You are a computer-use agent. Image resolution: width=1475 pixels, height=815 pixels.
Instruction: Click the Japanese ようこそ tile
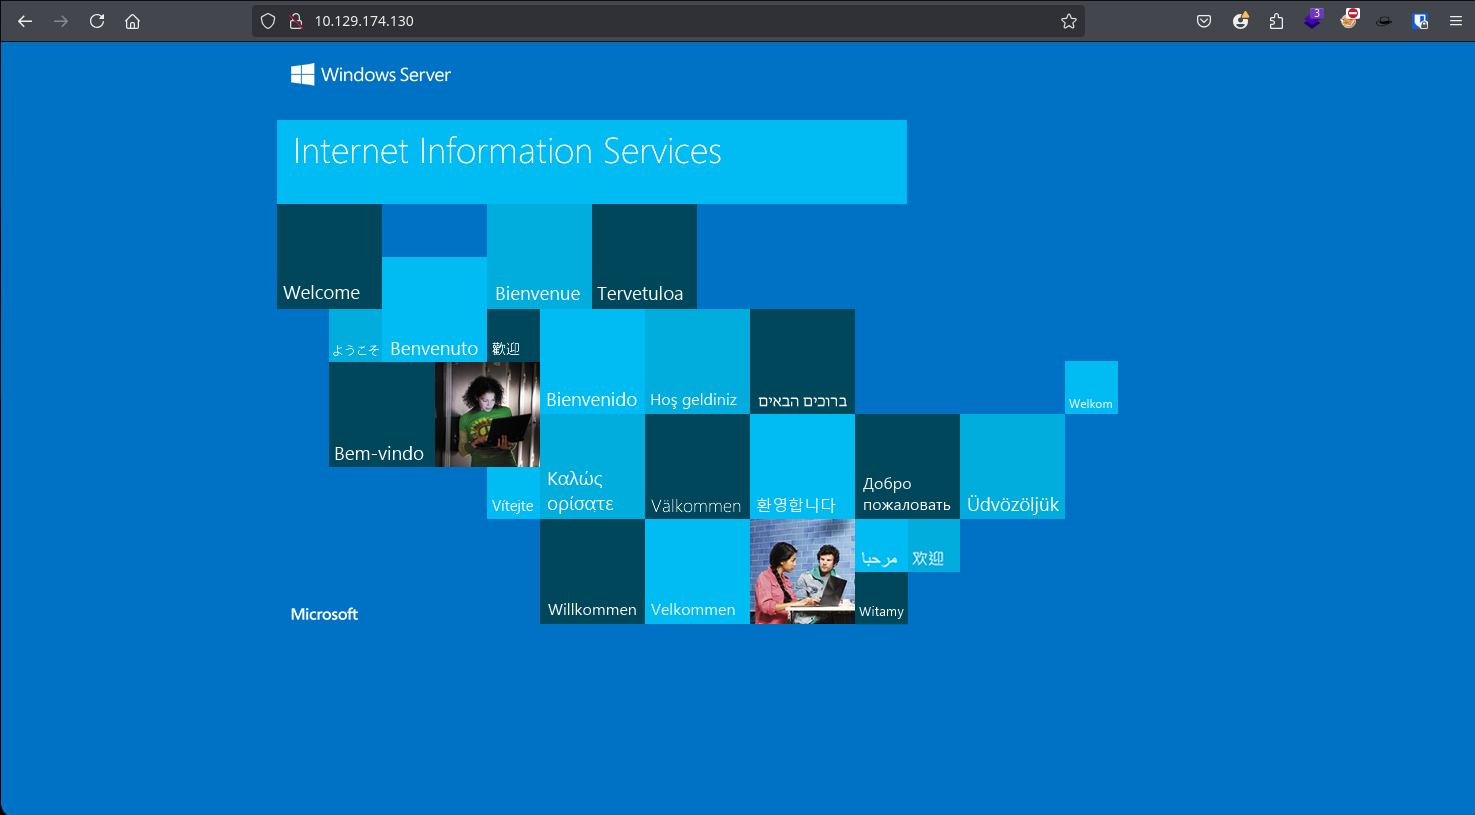coord(355,335)
